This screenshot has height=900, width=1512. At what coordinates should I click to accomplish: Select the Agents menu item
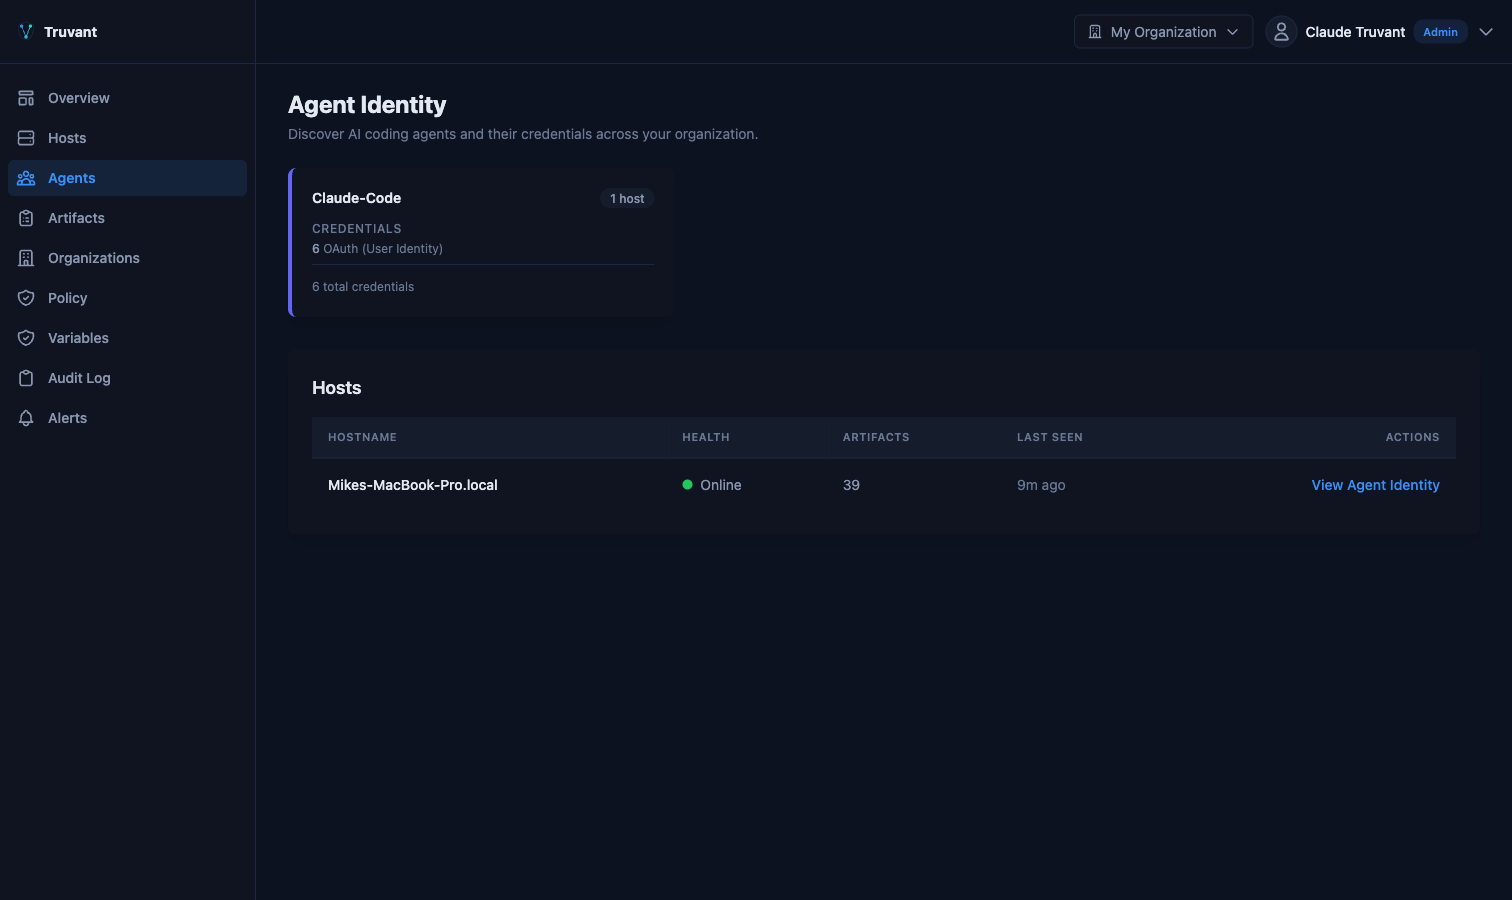coord(71,177)
